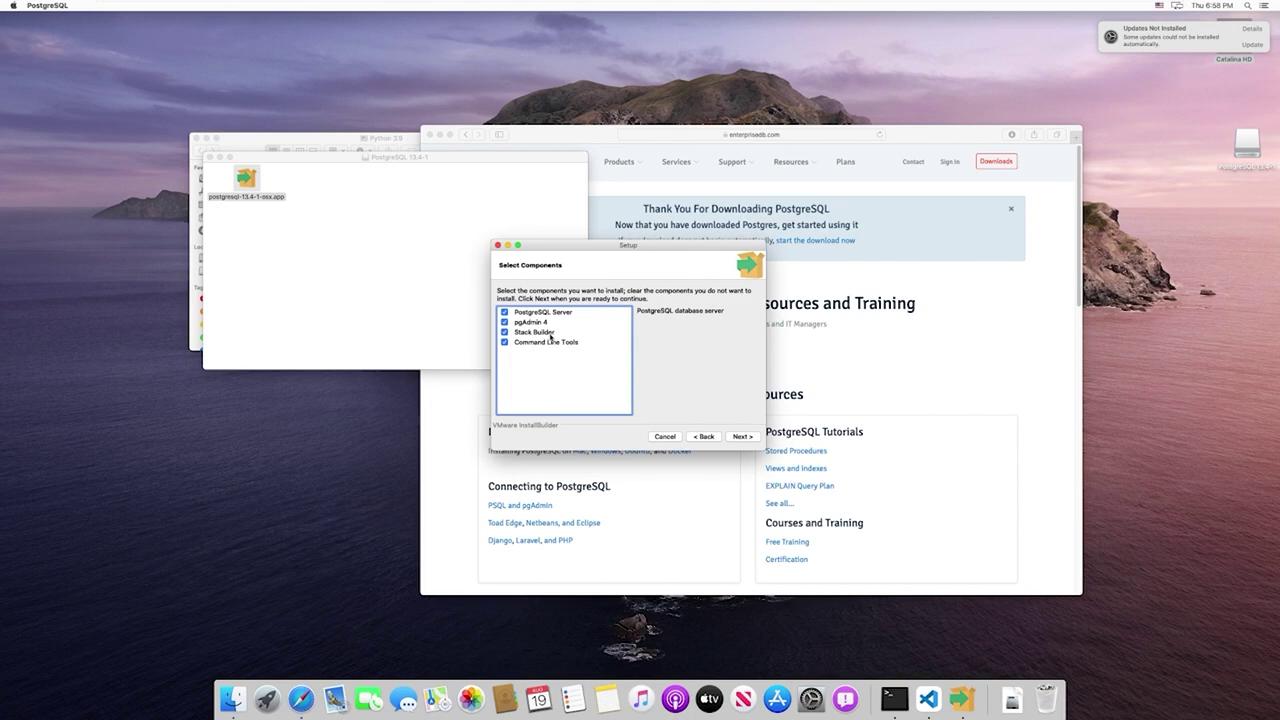This screenshot has height=720, width=1280.
Task: Click Safari's share icon in toolbar
Action: (x=1034, y=135)
